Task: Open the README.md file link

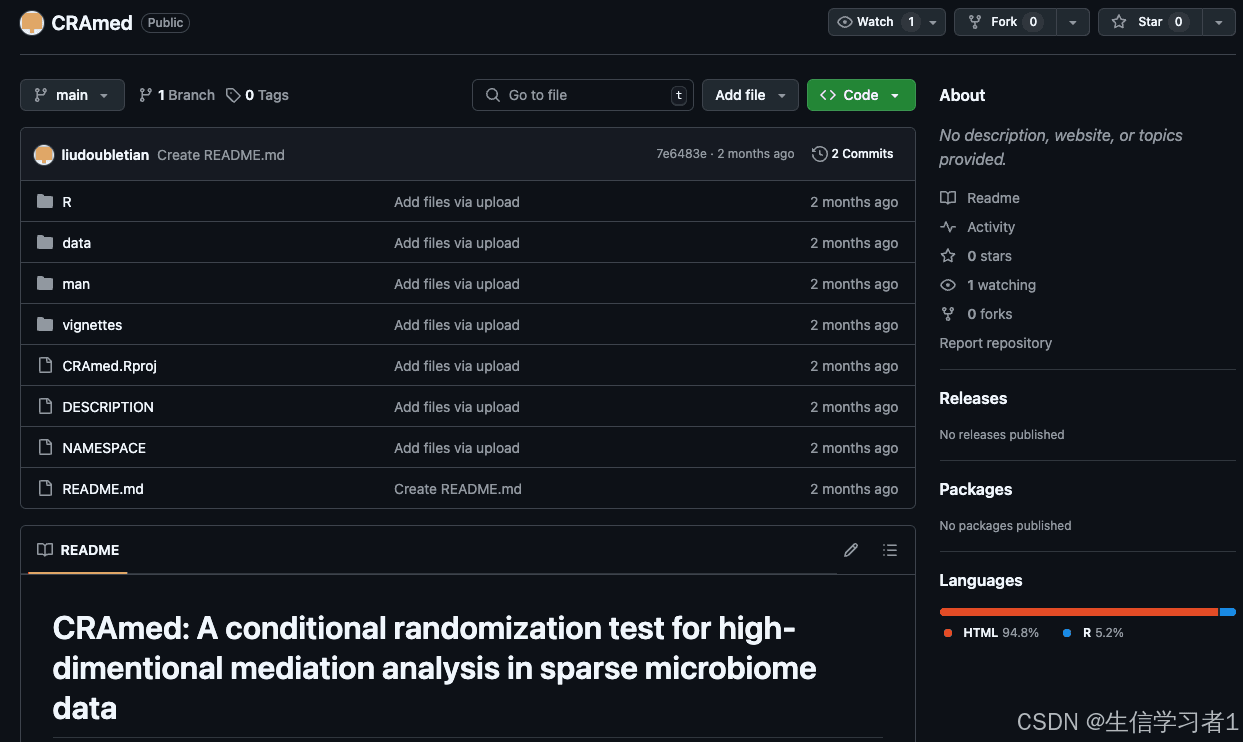Action: [103, 489]
